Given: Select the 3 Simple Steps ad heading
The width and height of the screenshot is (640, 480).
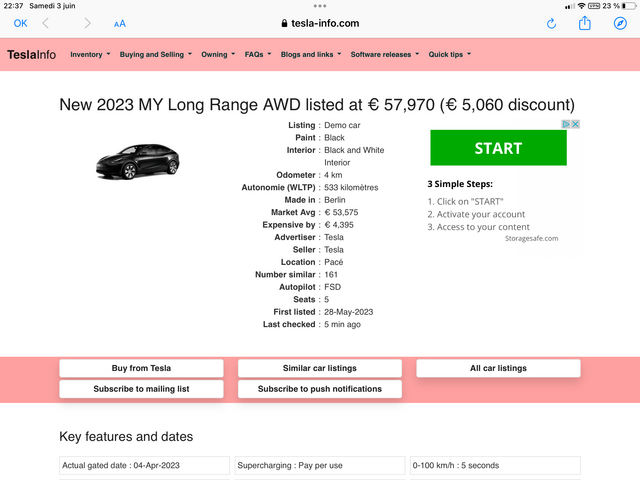Looking at the screenshot, I should [460, 184].
